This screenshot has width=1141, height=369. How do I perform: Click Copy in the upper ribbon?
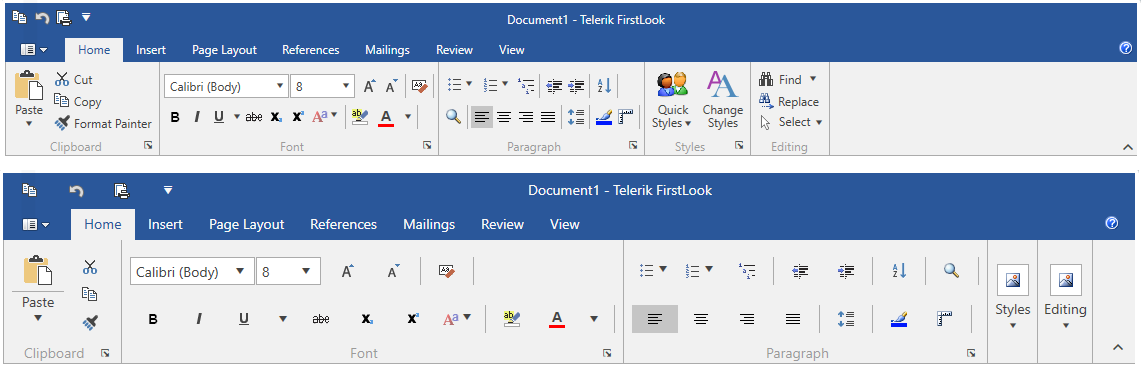[78, 101]
